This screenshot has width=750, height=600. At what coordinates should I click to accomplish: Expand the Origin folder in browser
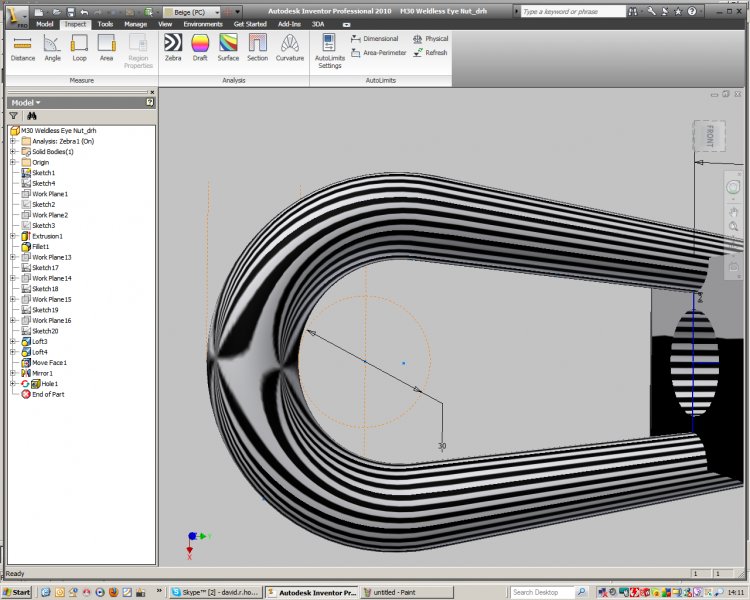click(13, 162)
